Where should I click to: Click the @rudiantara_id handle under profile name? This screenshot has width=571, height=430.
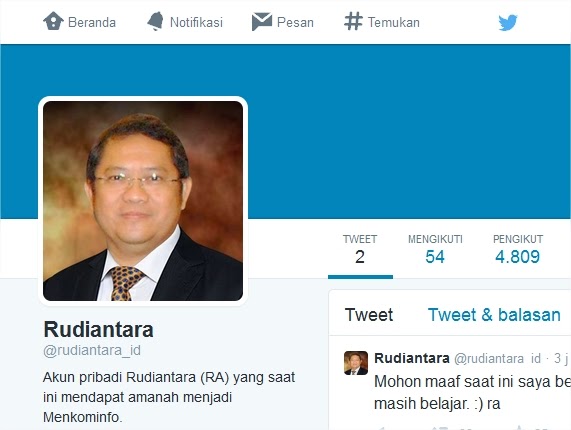92,350
